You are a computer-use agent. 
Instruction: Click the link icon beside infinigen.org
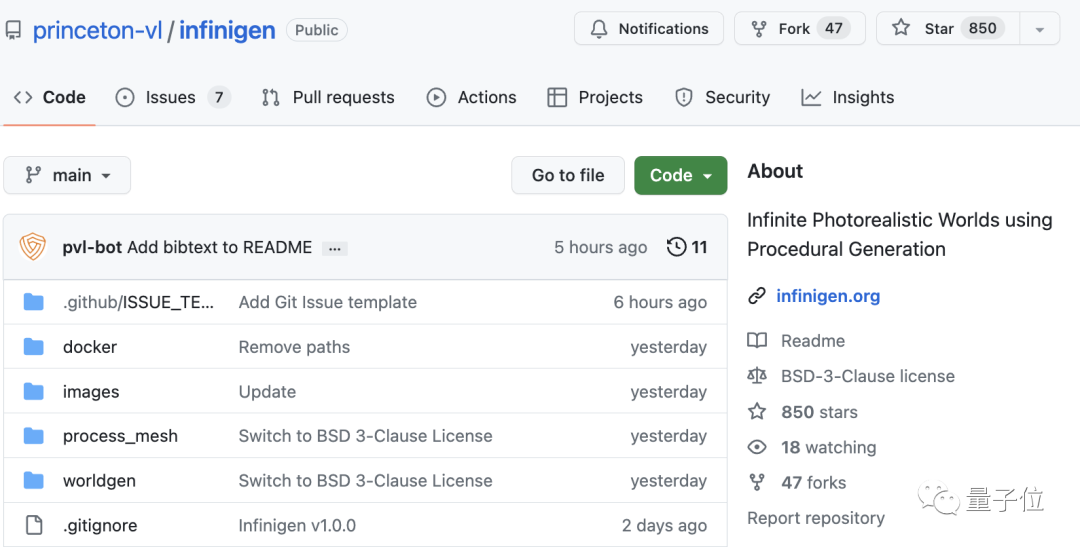pyautogui.click(x=757, y=296)
